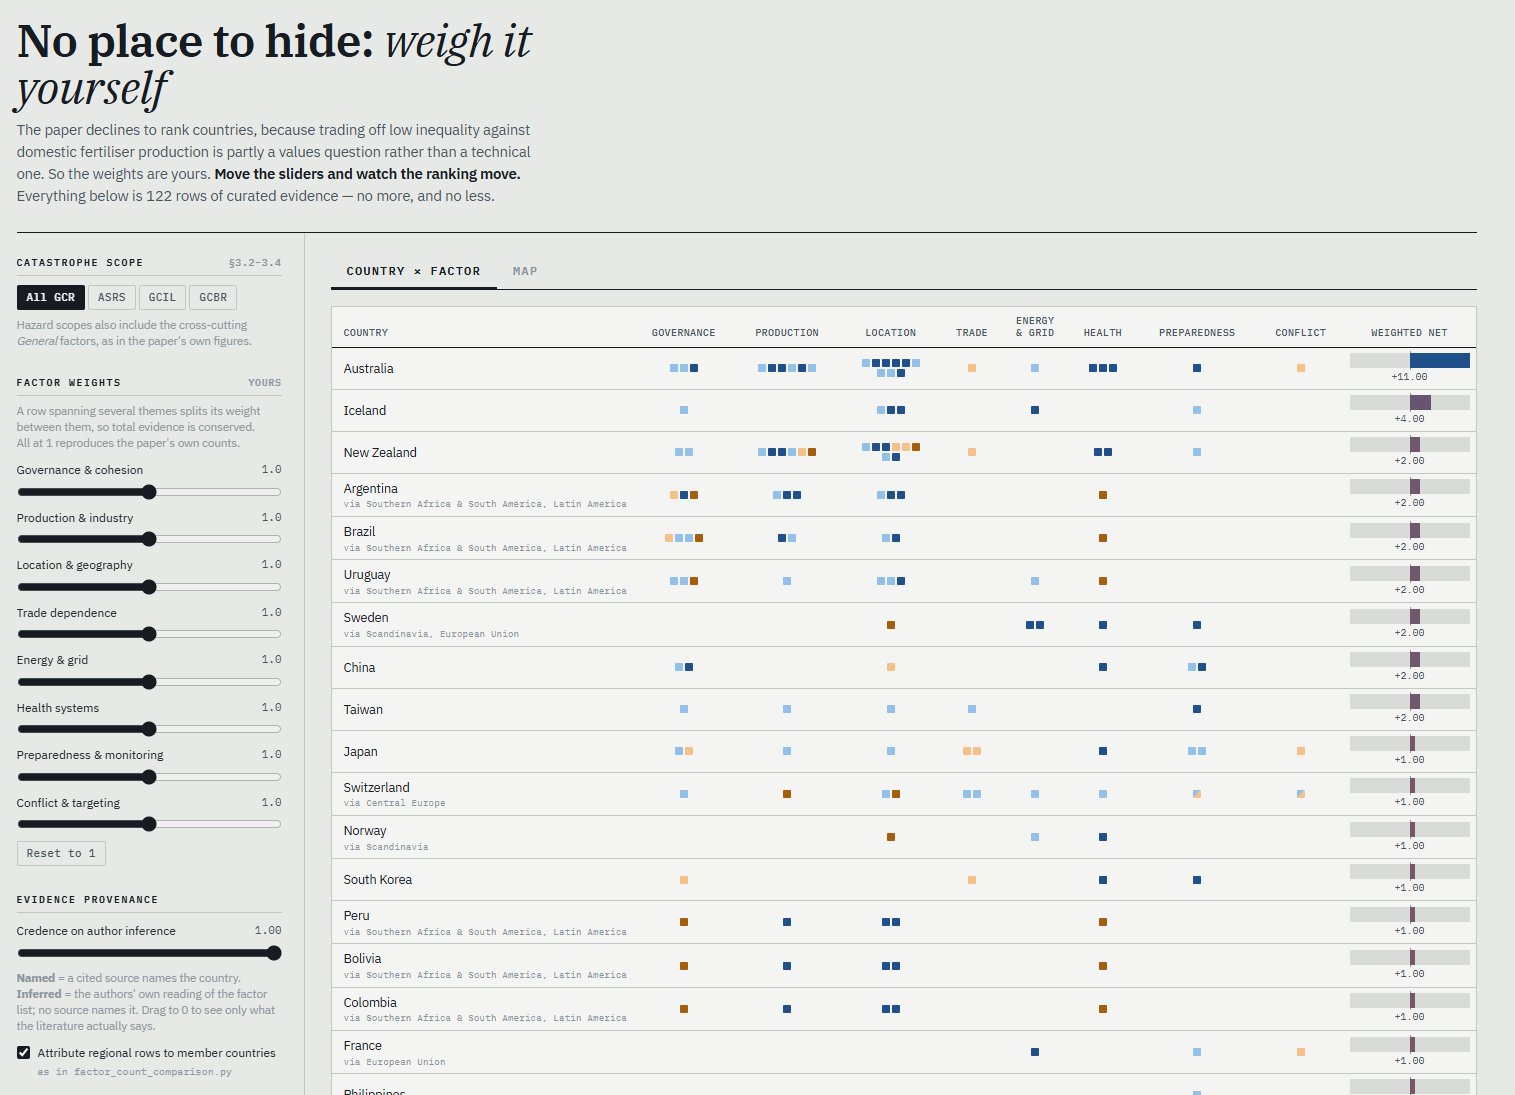Select the All GCR catastrophe scope
This screenshot has height=1095, width=1515.
click(50, 297)
